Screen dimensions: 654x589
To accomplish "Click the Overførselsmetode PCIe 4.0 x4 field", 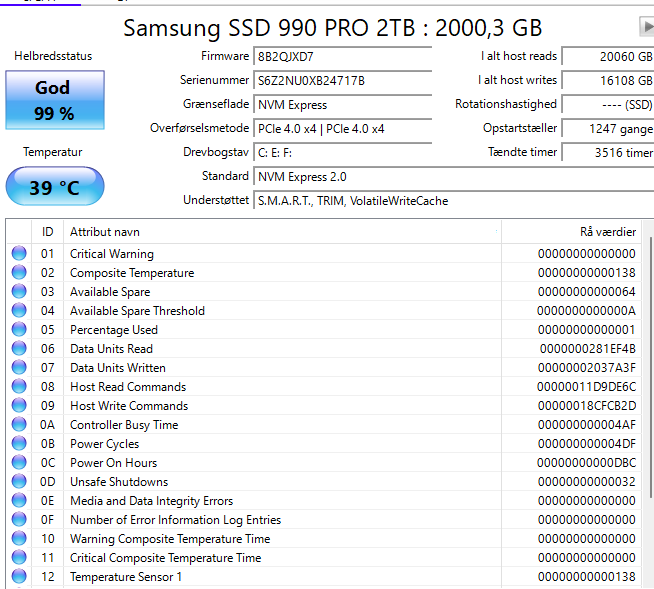I will [342, 129].
